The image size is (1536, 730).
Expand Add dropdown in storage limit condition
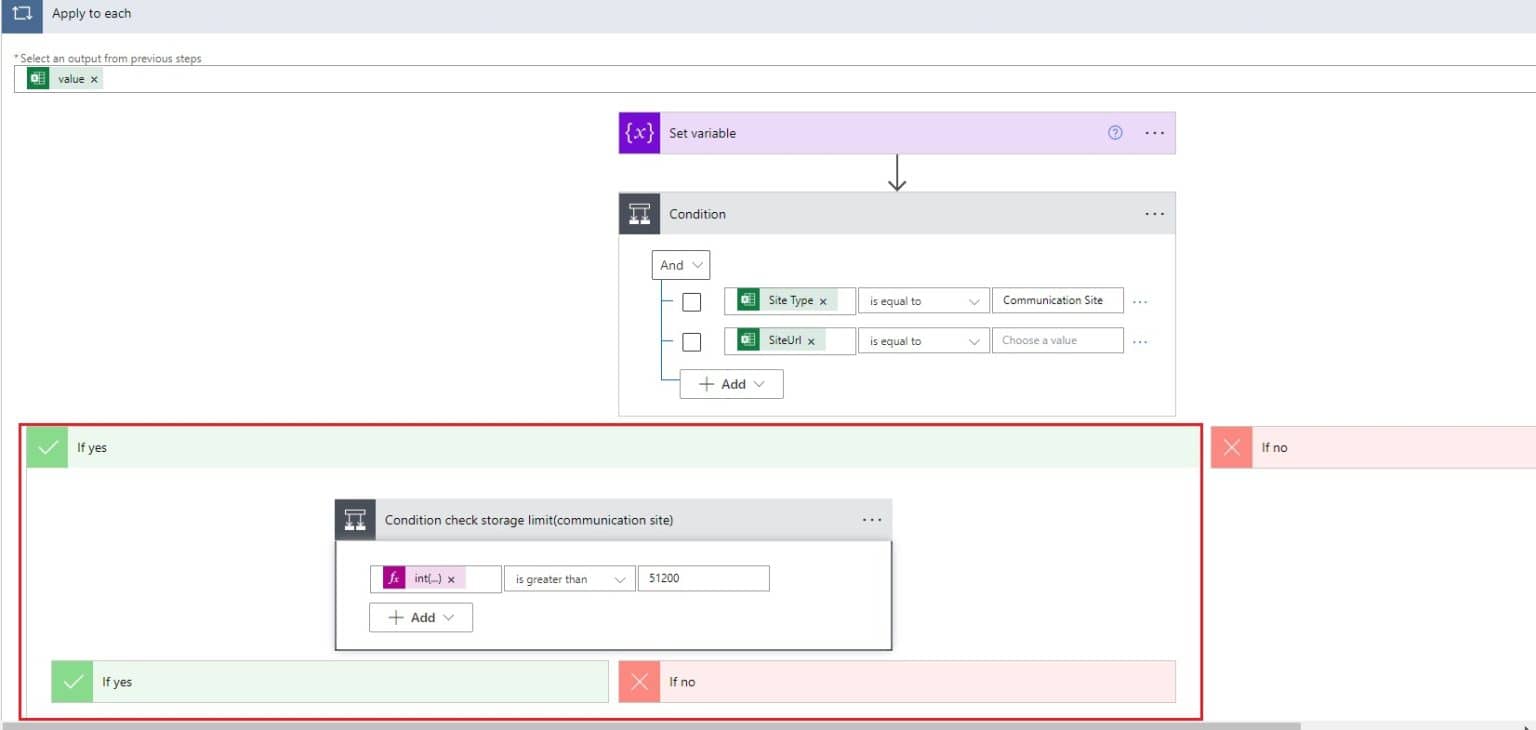(421, 618)
